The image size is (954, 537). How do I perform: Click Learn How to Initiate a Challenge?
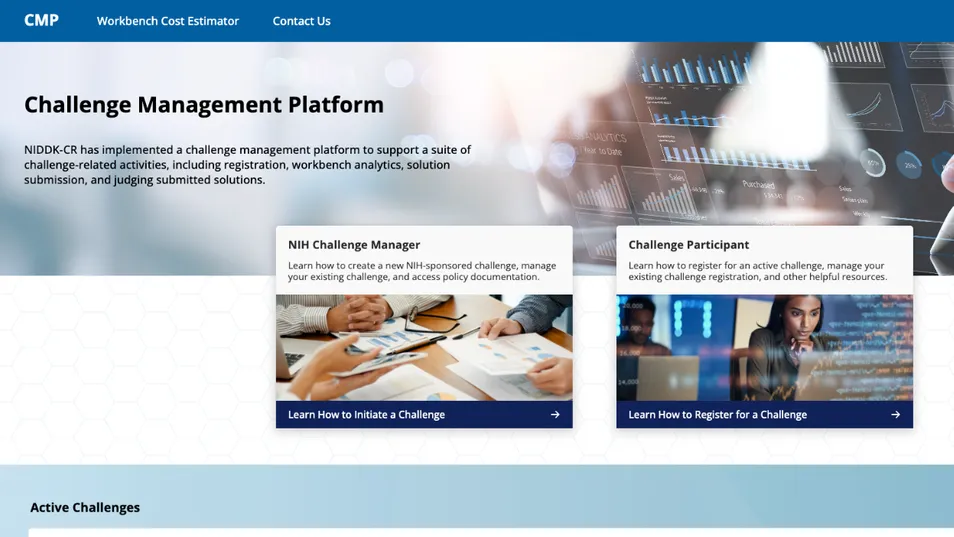click(366, 414)
